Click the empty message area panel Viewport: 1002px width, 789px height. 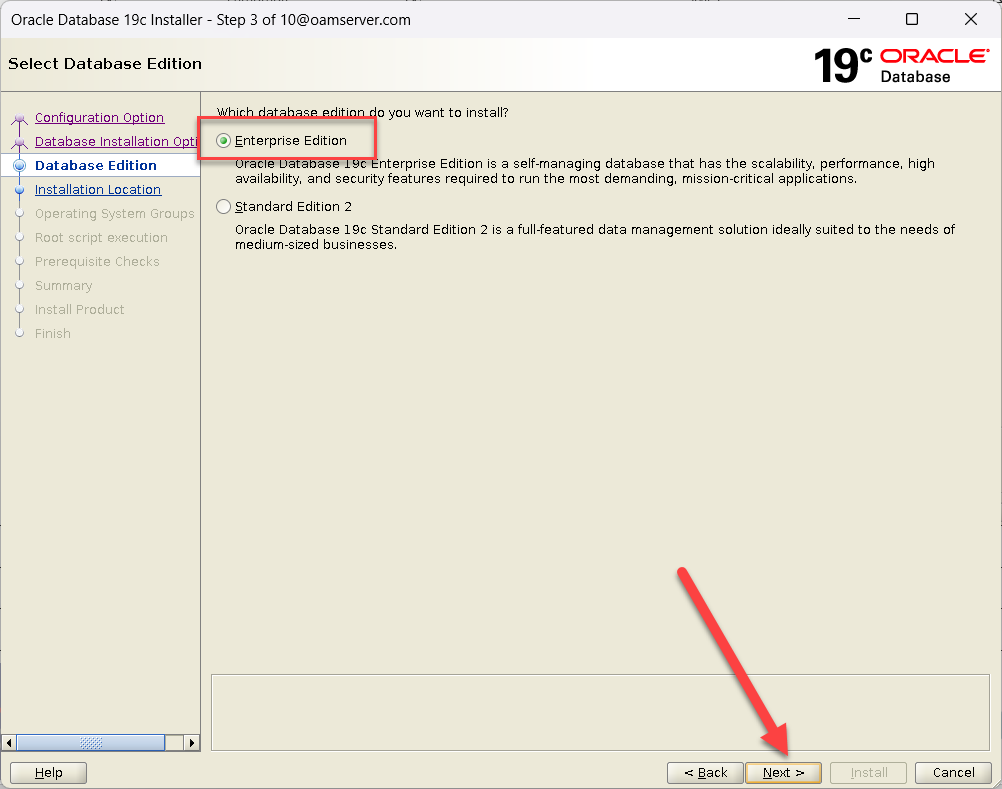(x=600, y=711)
